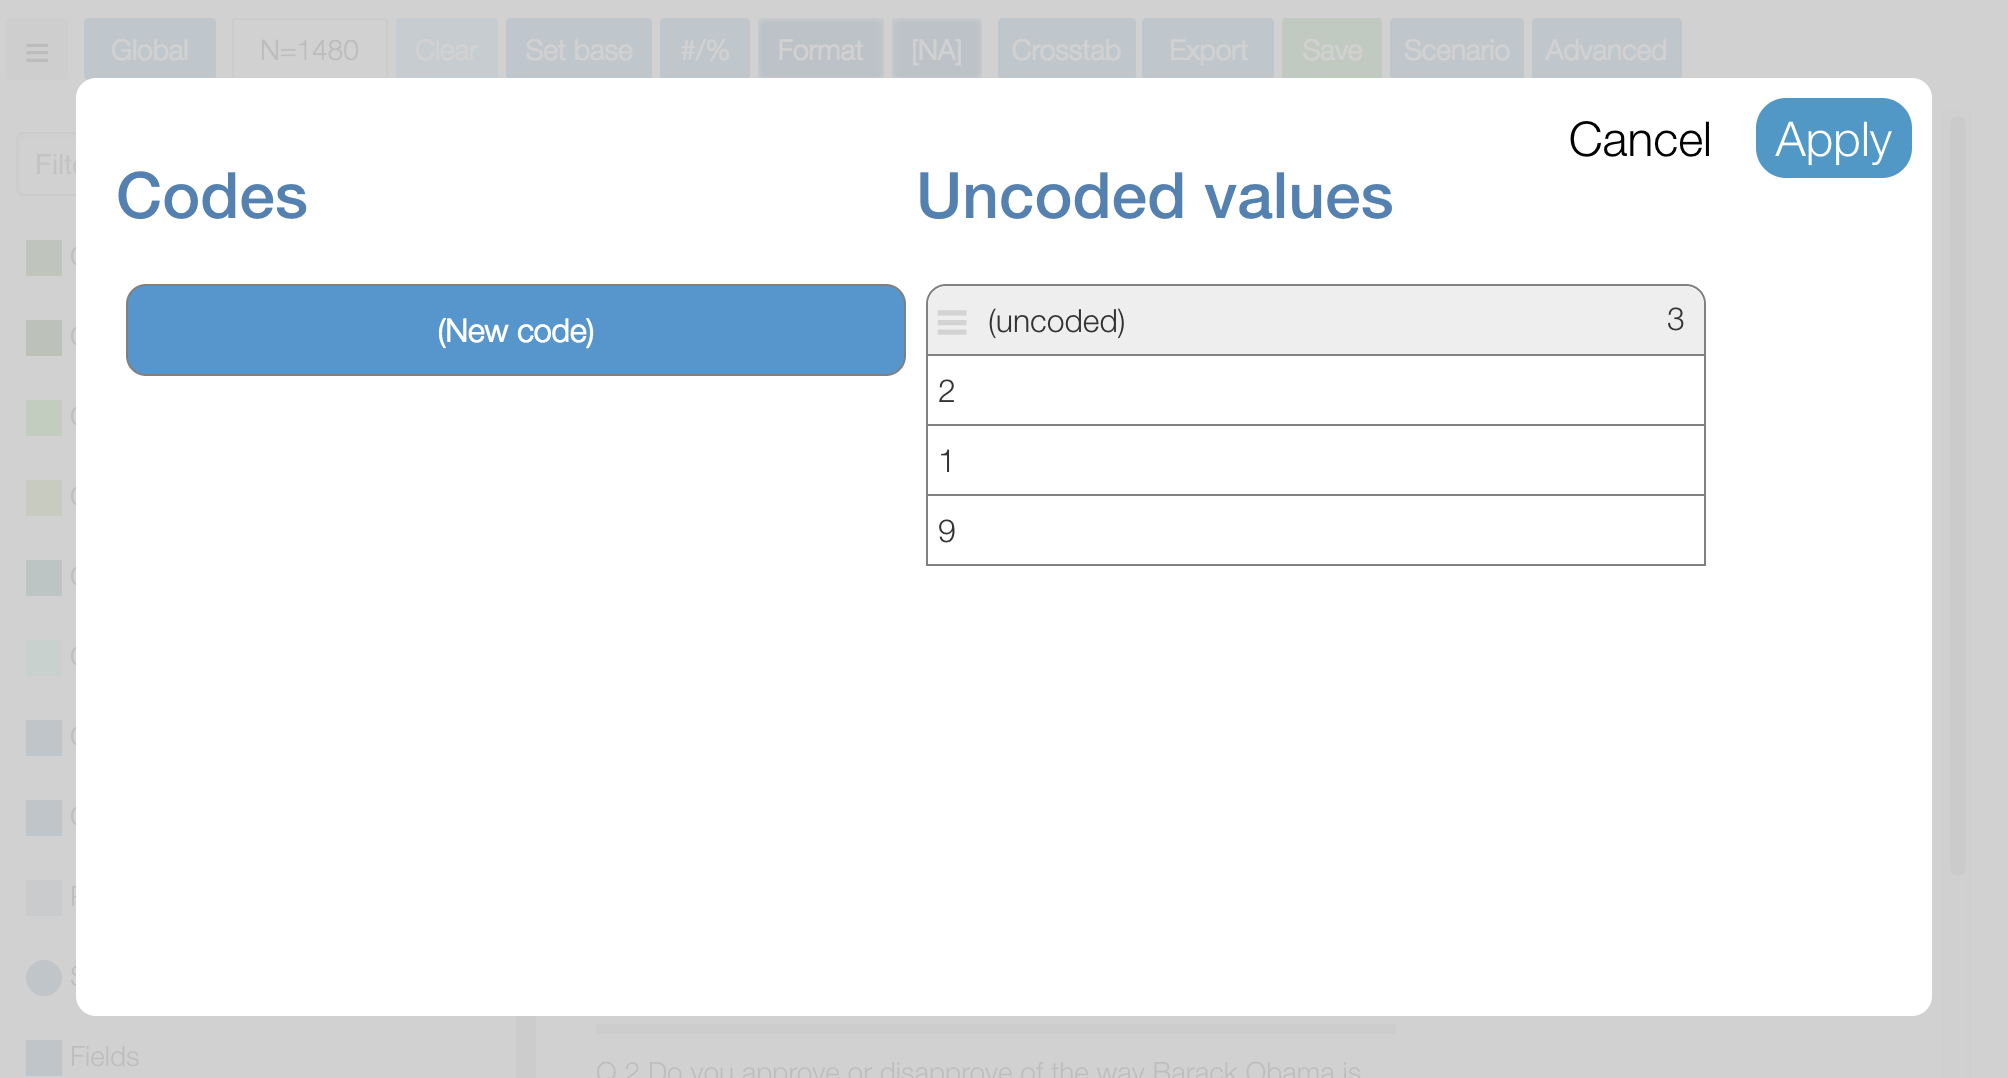Click the Export toolbar button

1207,49
